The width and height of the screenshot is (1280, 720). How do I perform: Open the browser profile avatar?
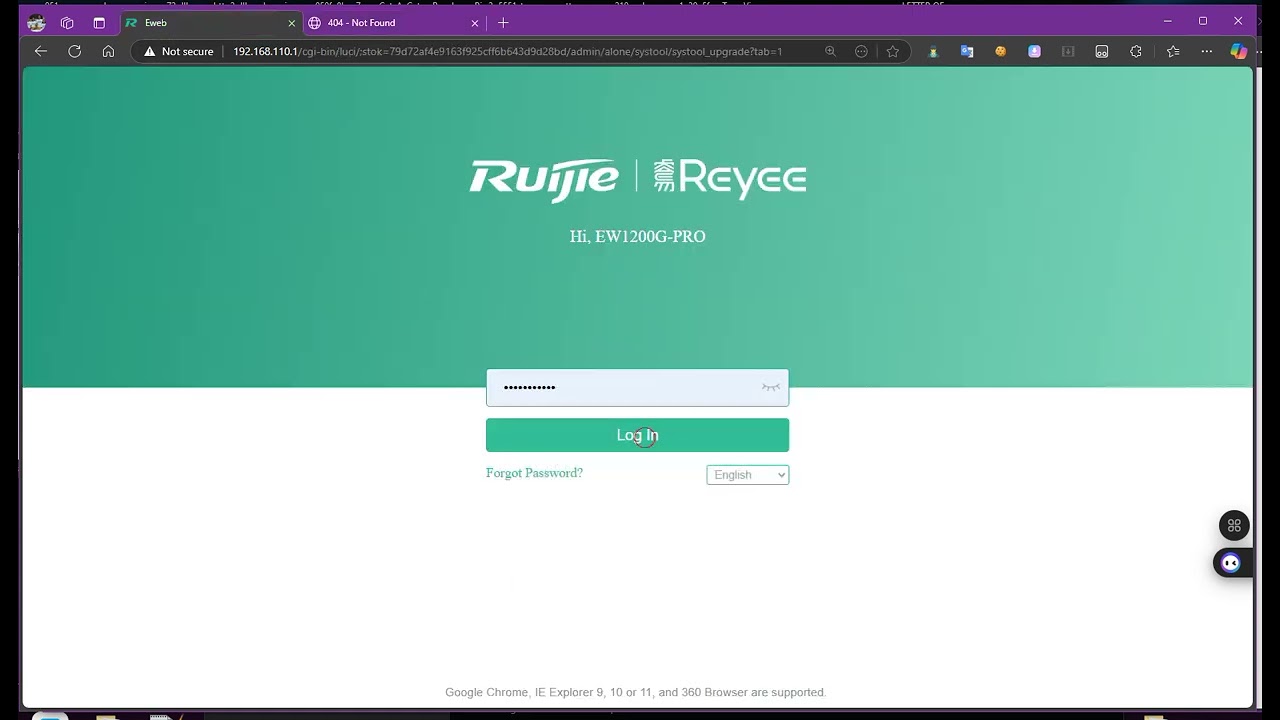(36, 22)
